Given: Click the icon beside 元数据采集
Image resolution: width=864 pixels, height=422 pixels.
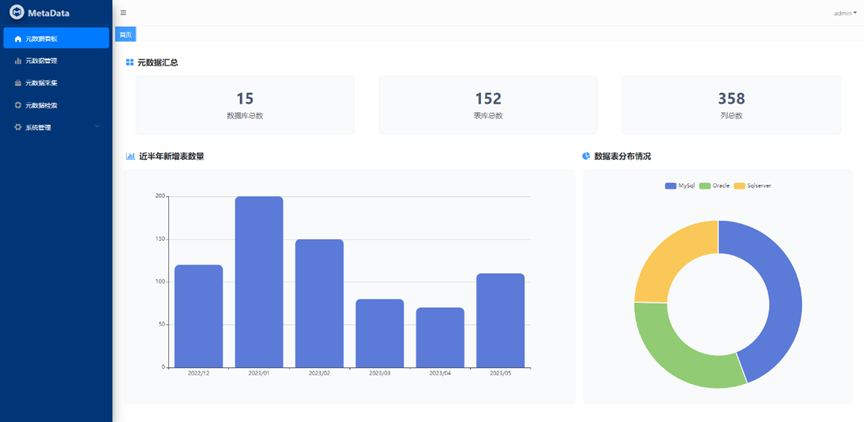Looking at the screenshot, I should 17,83.
